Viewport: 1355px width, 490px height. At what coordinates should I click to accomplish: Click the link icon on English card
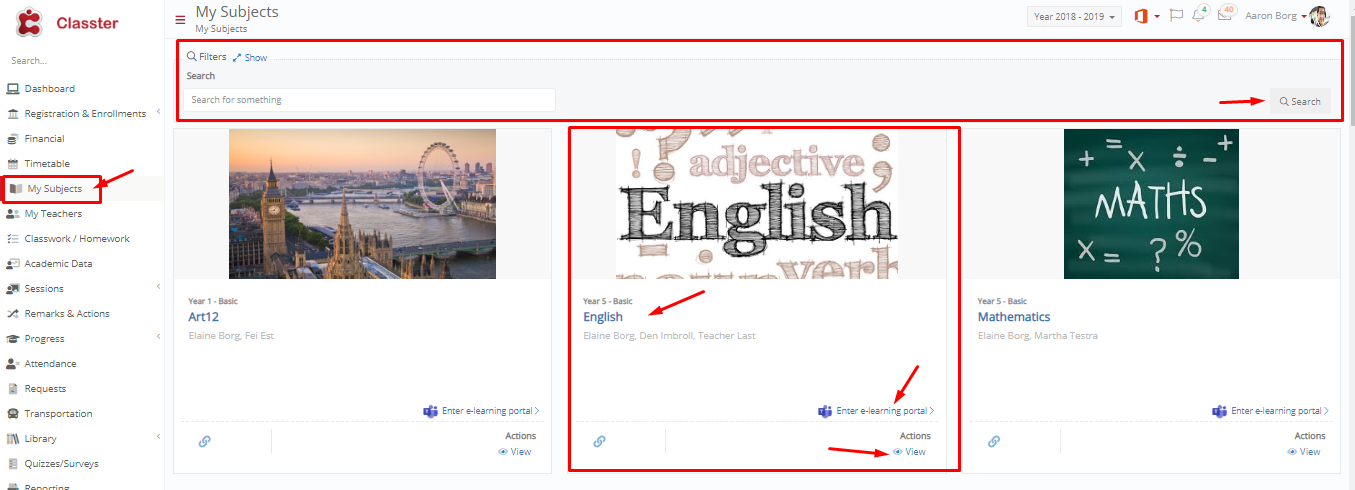[x=600, y=441]
